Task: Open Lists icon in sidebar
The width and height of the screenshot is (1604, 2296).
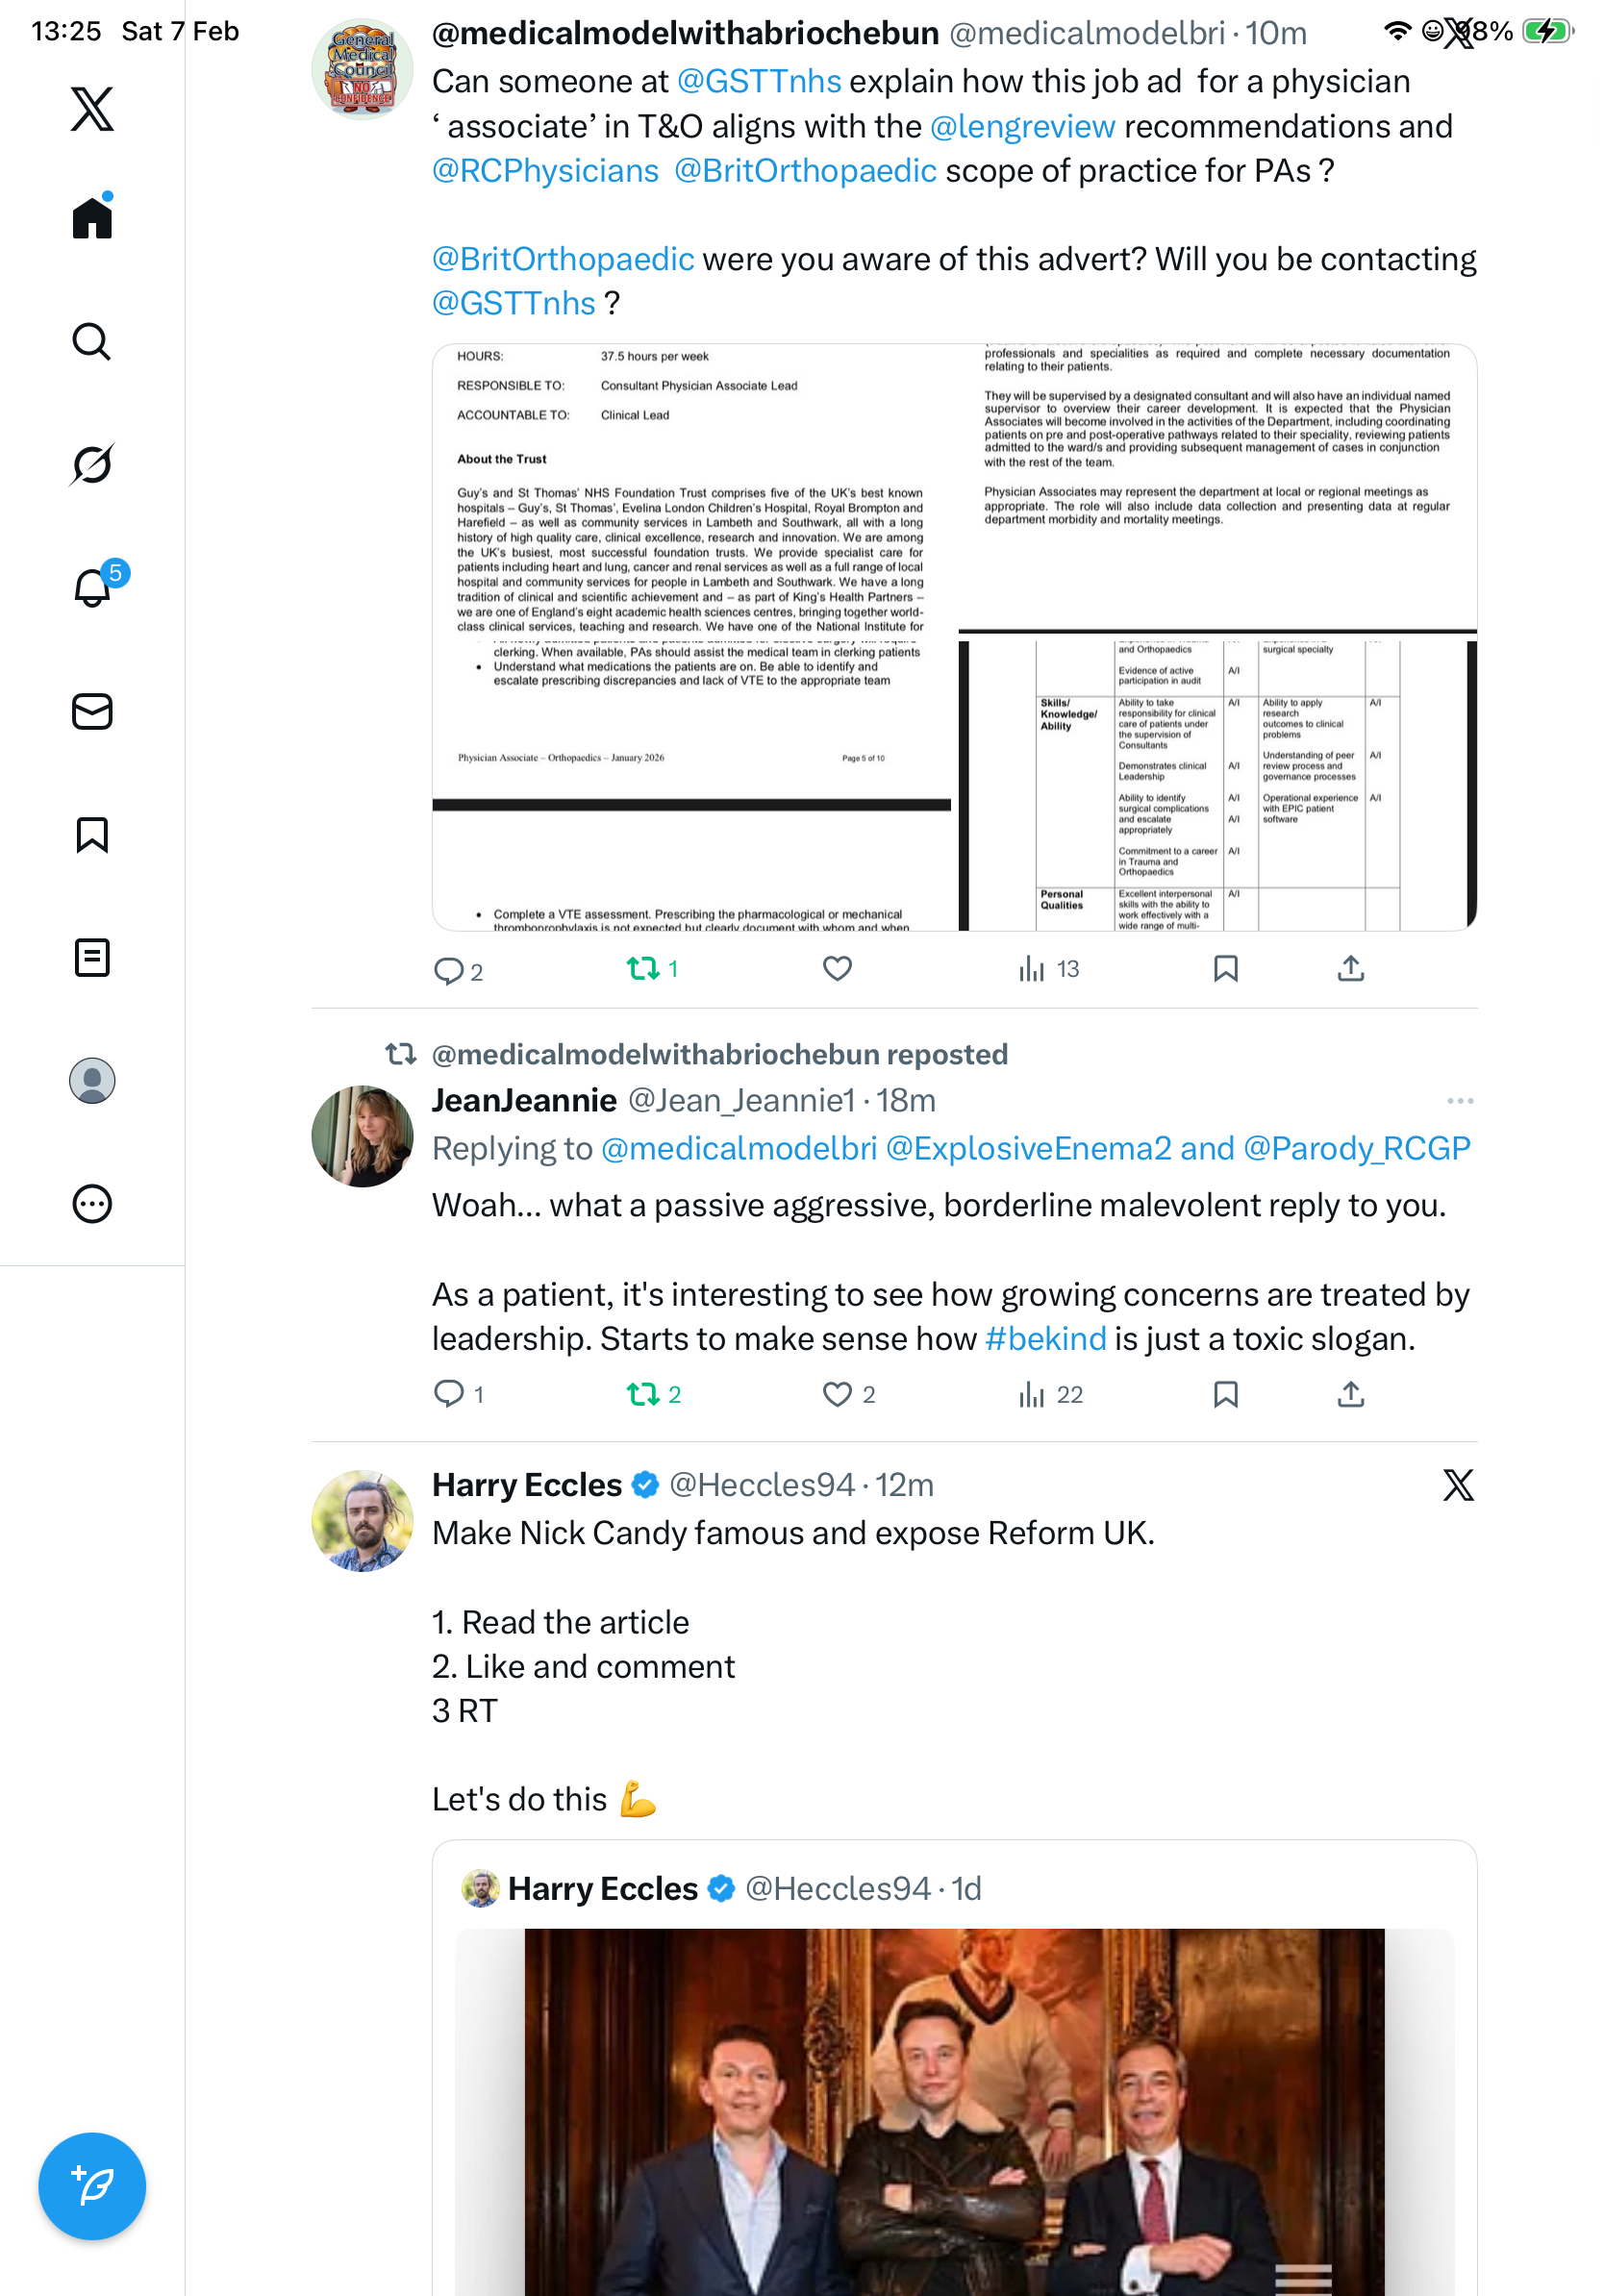Action: [92, 957]
